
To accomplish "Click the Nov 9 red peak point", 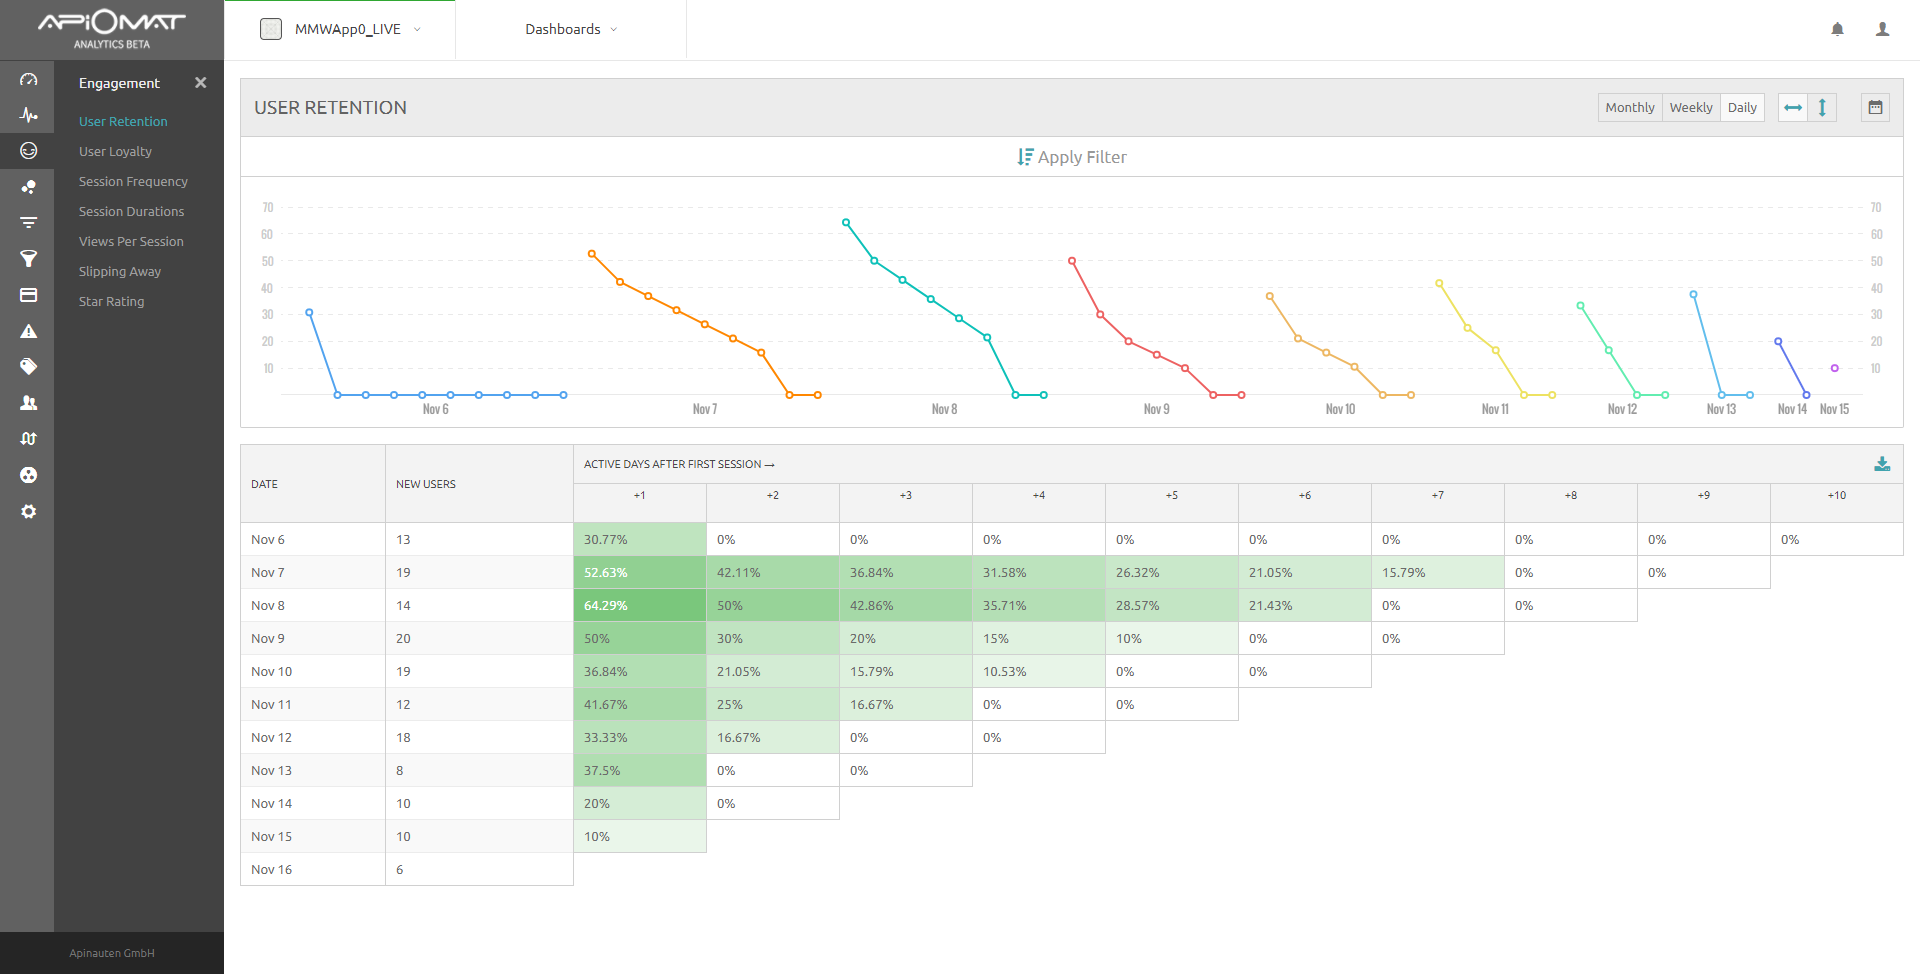I will 1072,261.
